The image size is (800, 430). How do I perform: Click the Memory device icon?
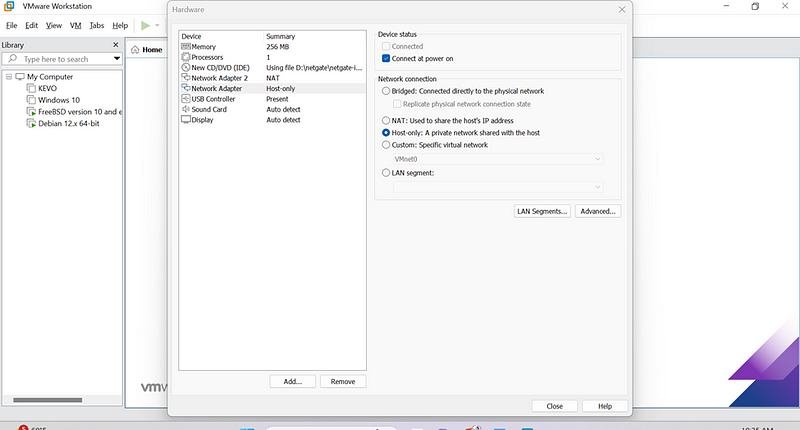[186, 46]
